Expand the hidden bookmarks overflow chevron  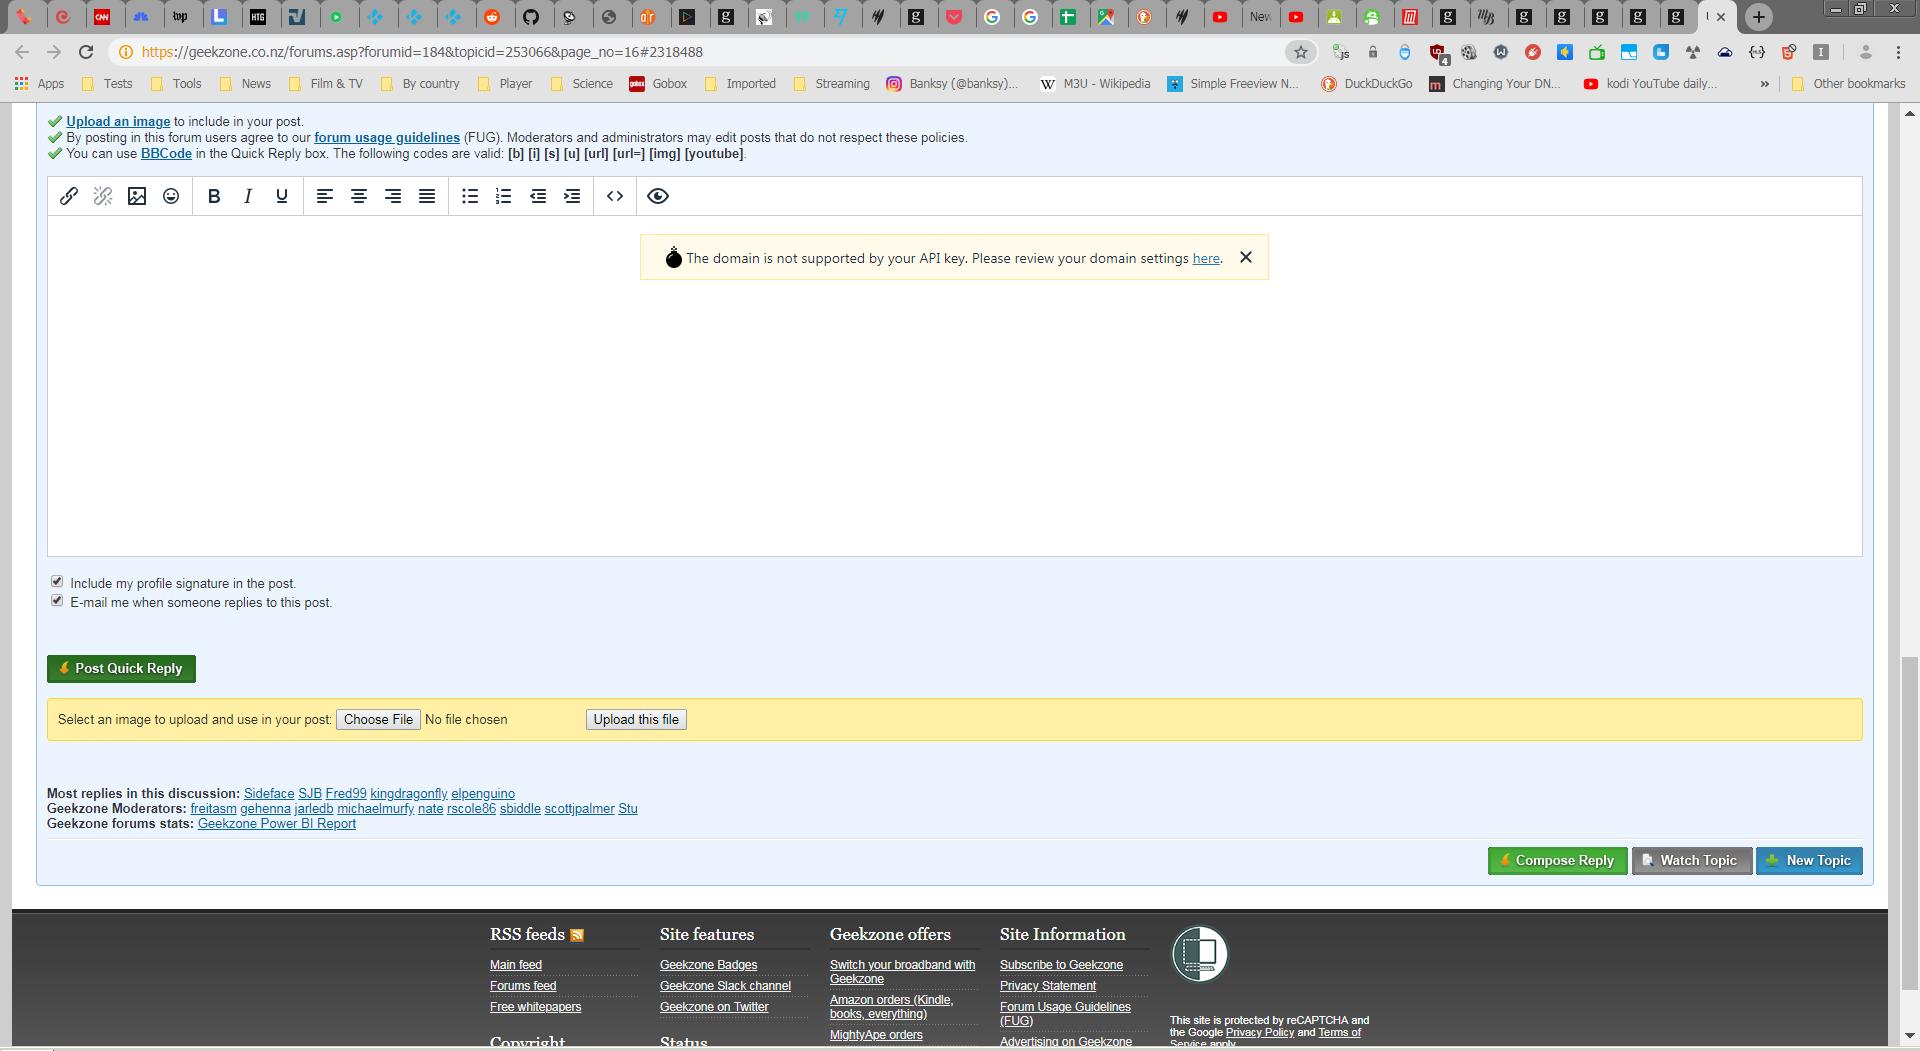[x=1764, y=84]
